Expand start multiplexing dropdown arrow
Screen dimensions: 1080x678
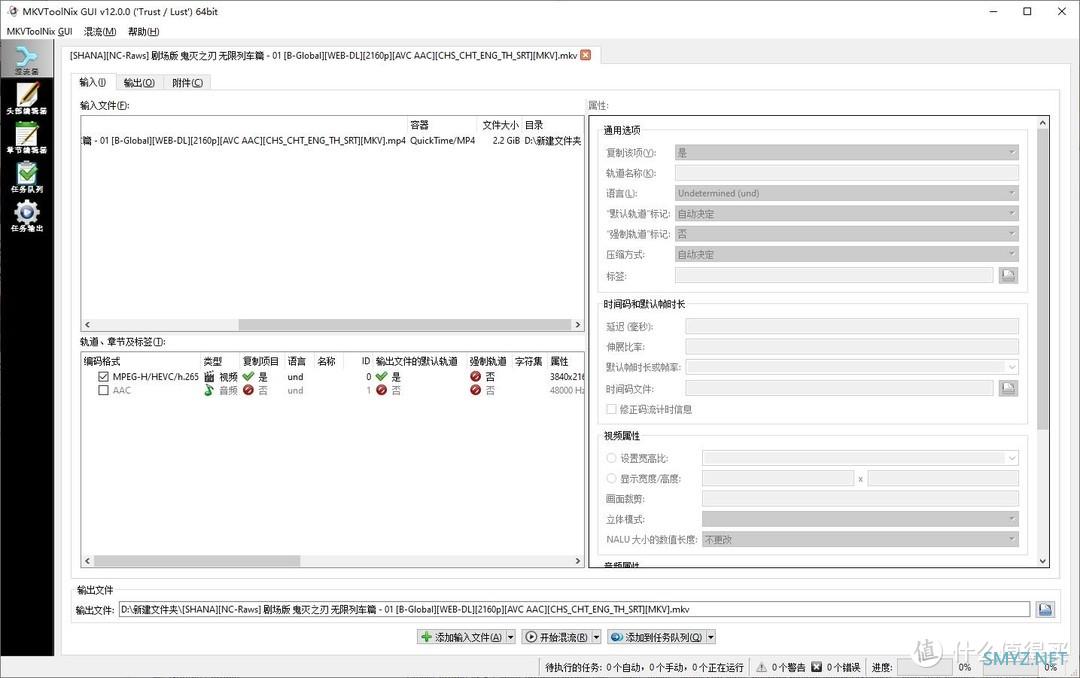pyautogui.click(x=596, y=637)
